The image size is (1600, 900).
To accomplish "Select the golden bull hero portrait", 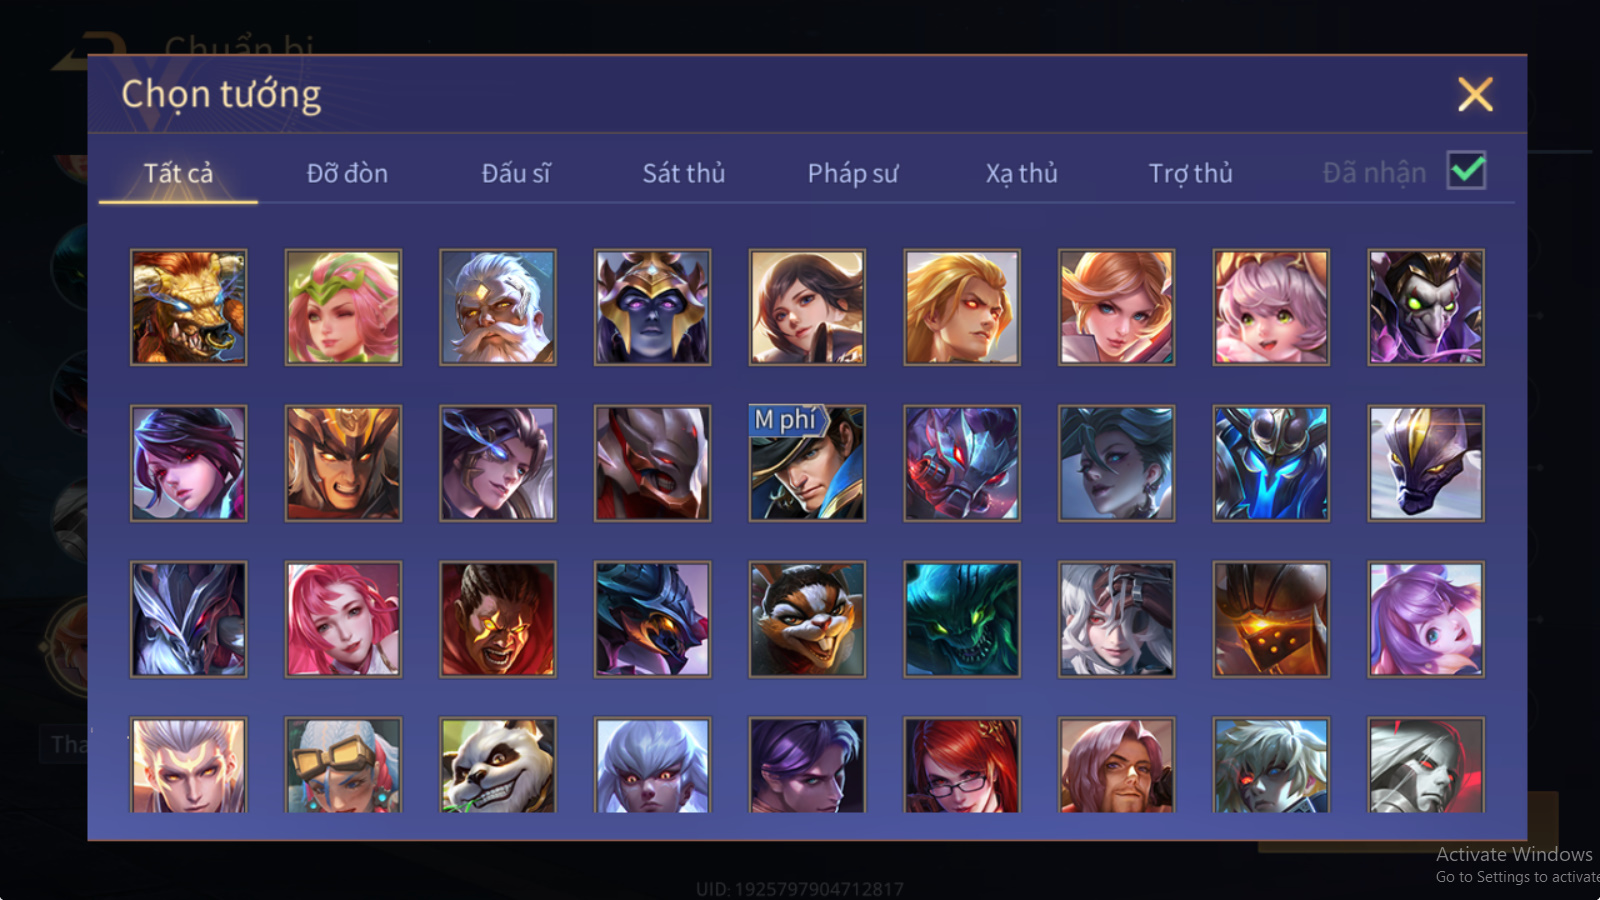I will [188, 307].
